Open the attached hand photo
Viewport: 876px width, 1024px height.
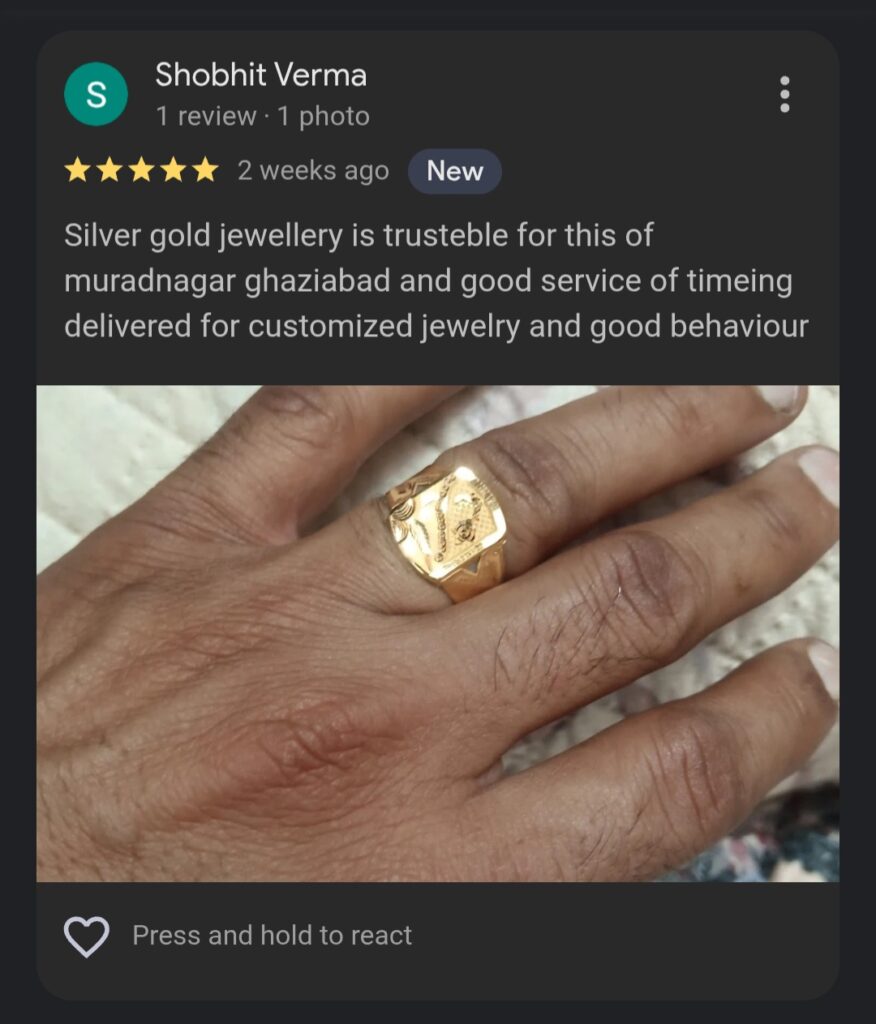point(438,633)
